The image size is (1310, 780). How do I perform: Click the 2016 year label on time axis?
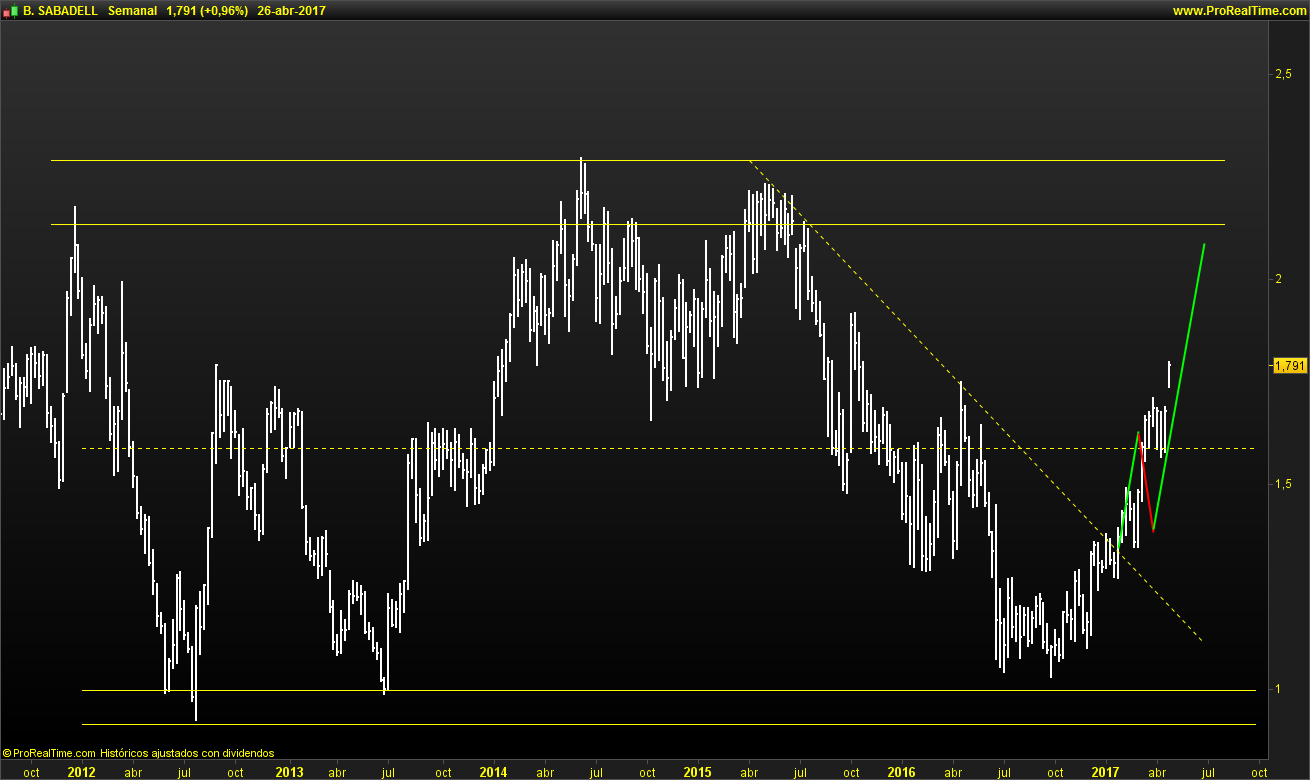click(901, 772)
